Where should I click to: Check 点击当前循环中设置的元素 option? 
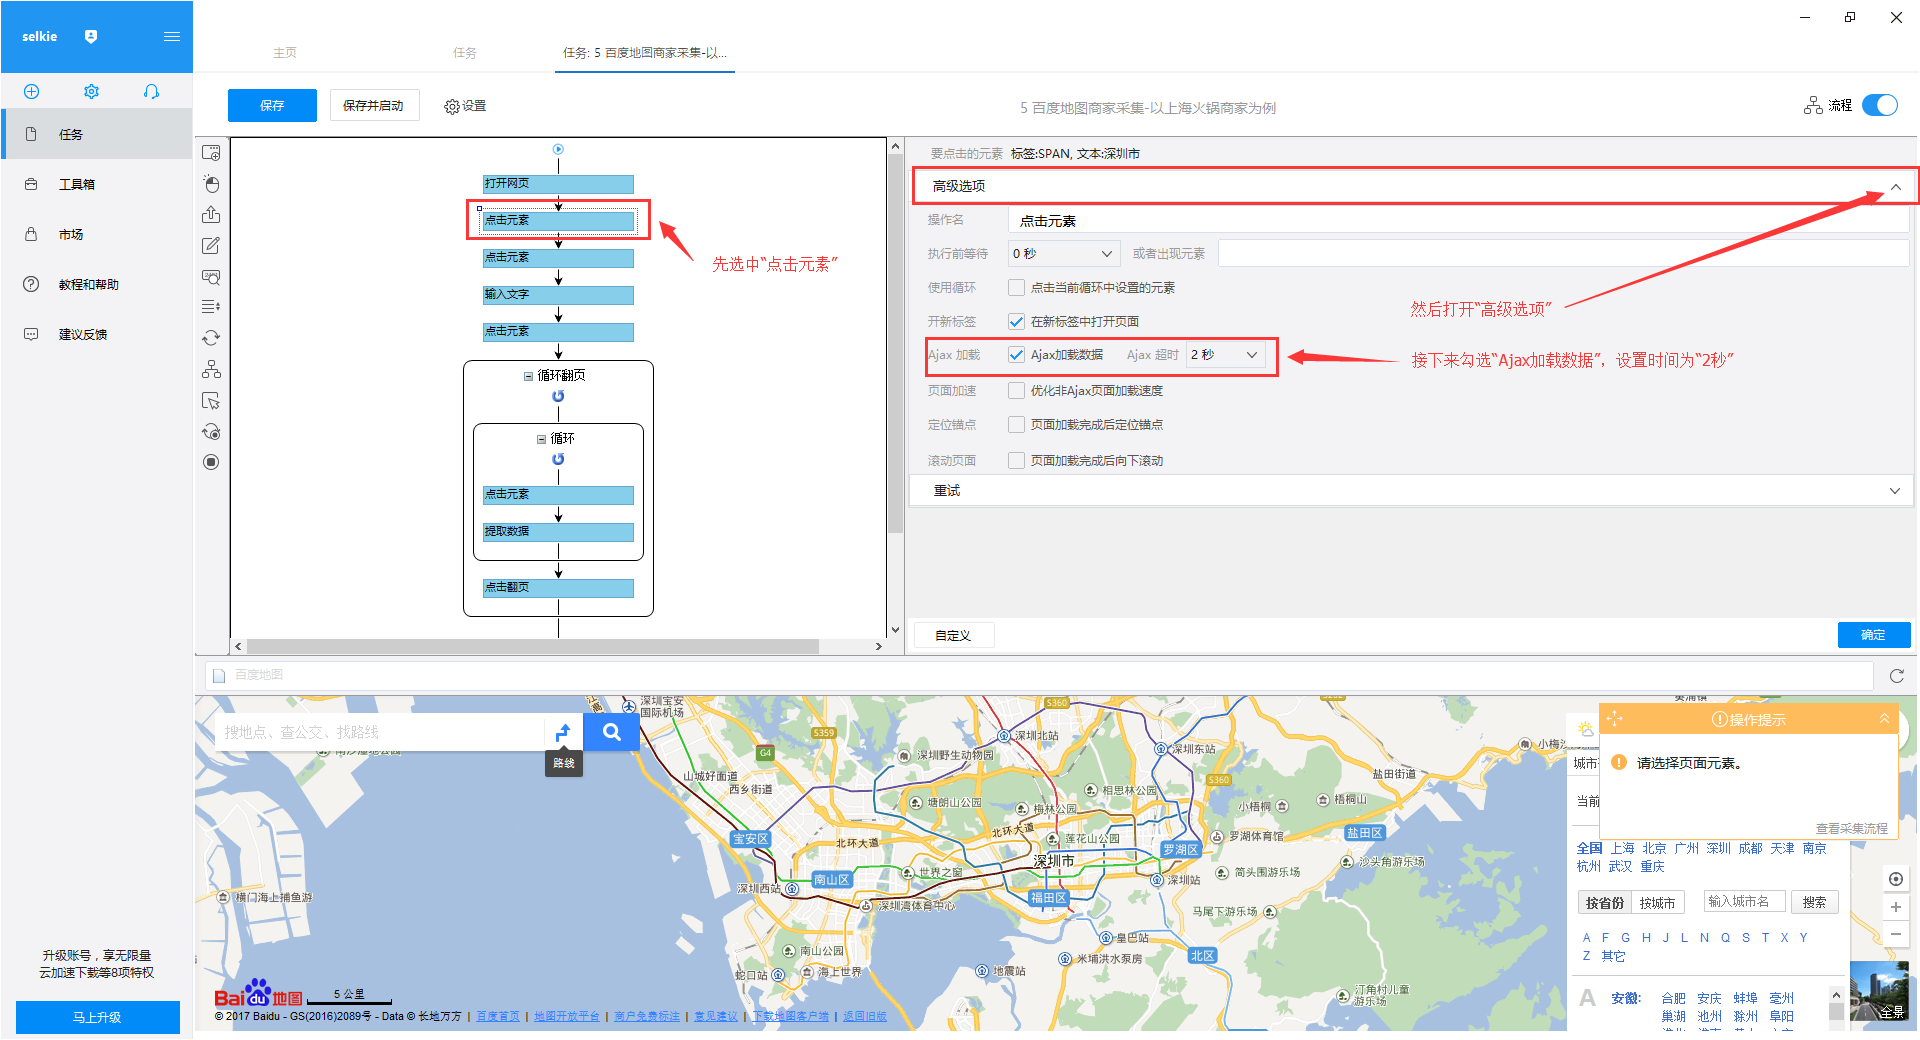(x=1016, y=288)
